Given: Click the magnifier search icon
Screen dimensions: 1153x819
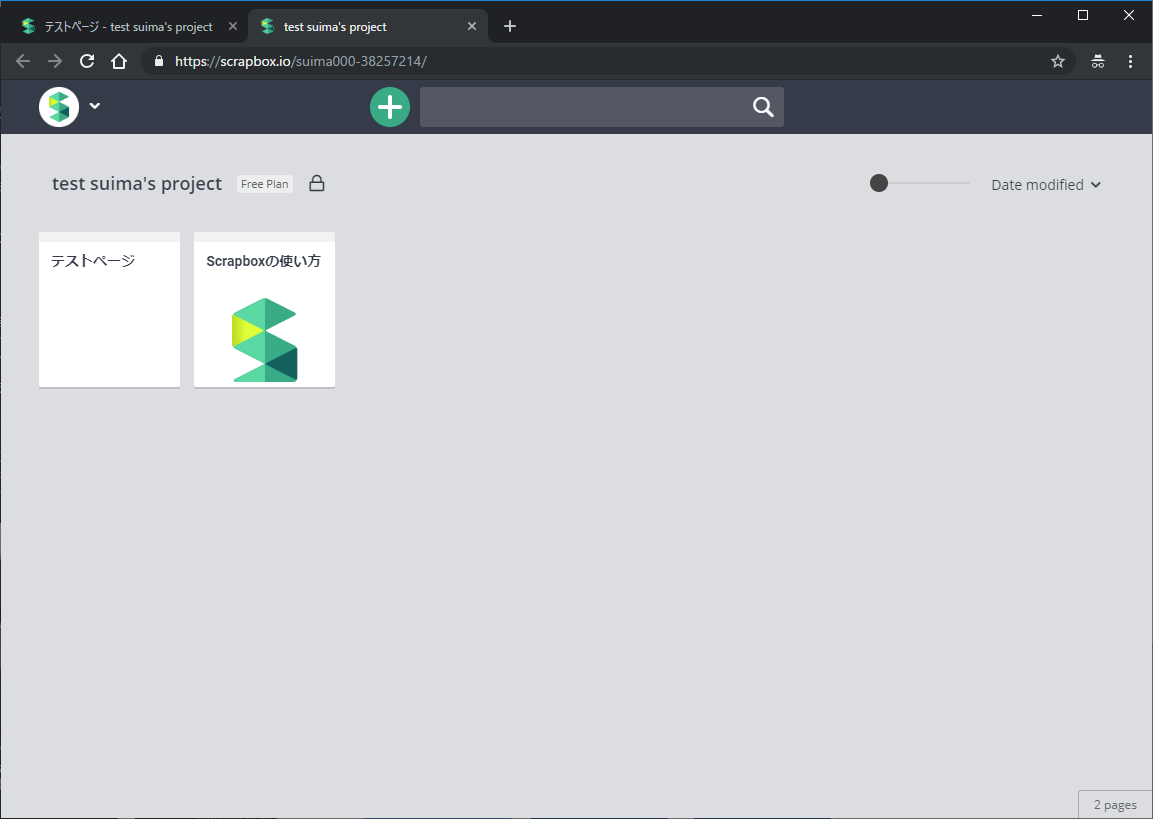Looking at the screenshot, I should (763, 107).
